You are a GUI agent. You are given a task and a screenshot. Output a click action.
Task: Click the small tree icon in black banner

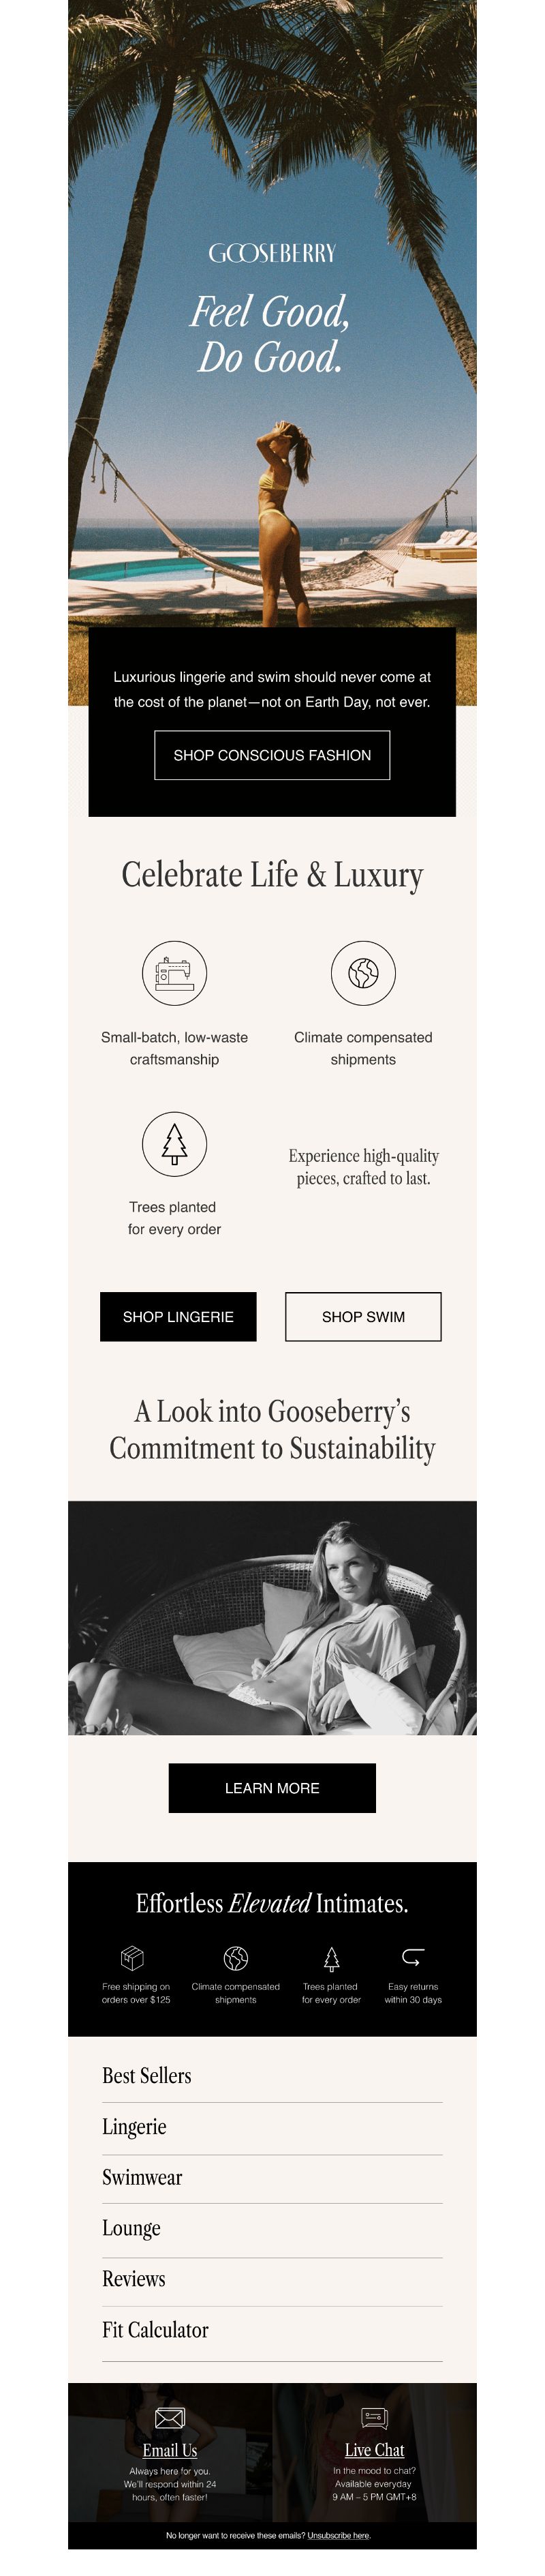click(x=331, y=1957)
